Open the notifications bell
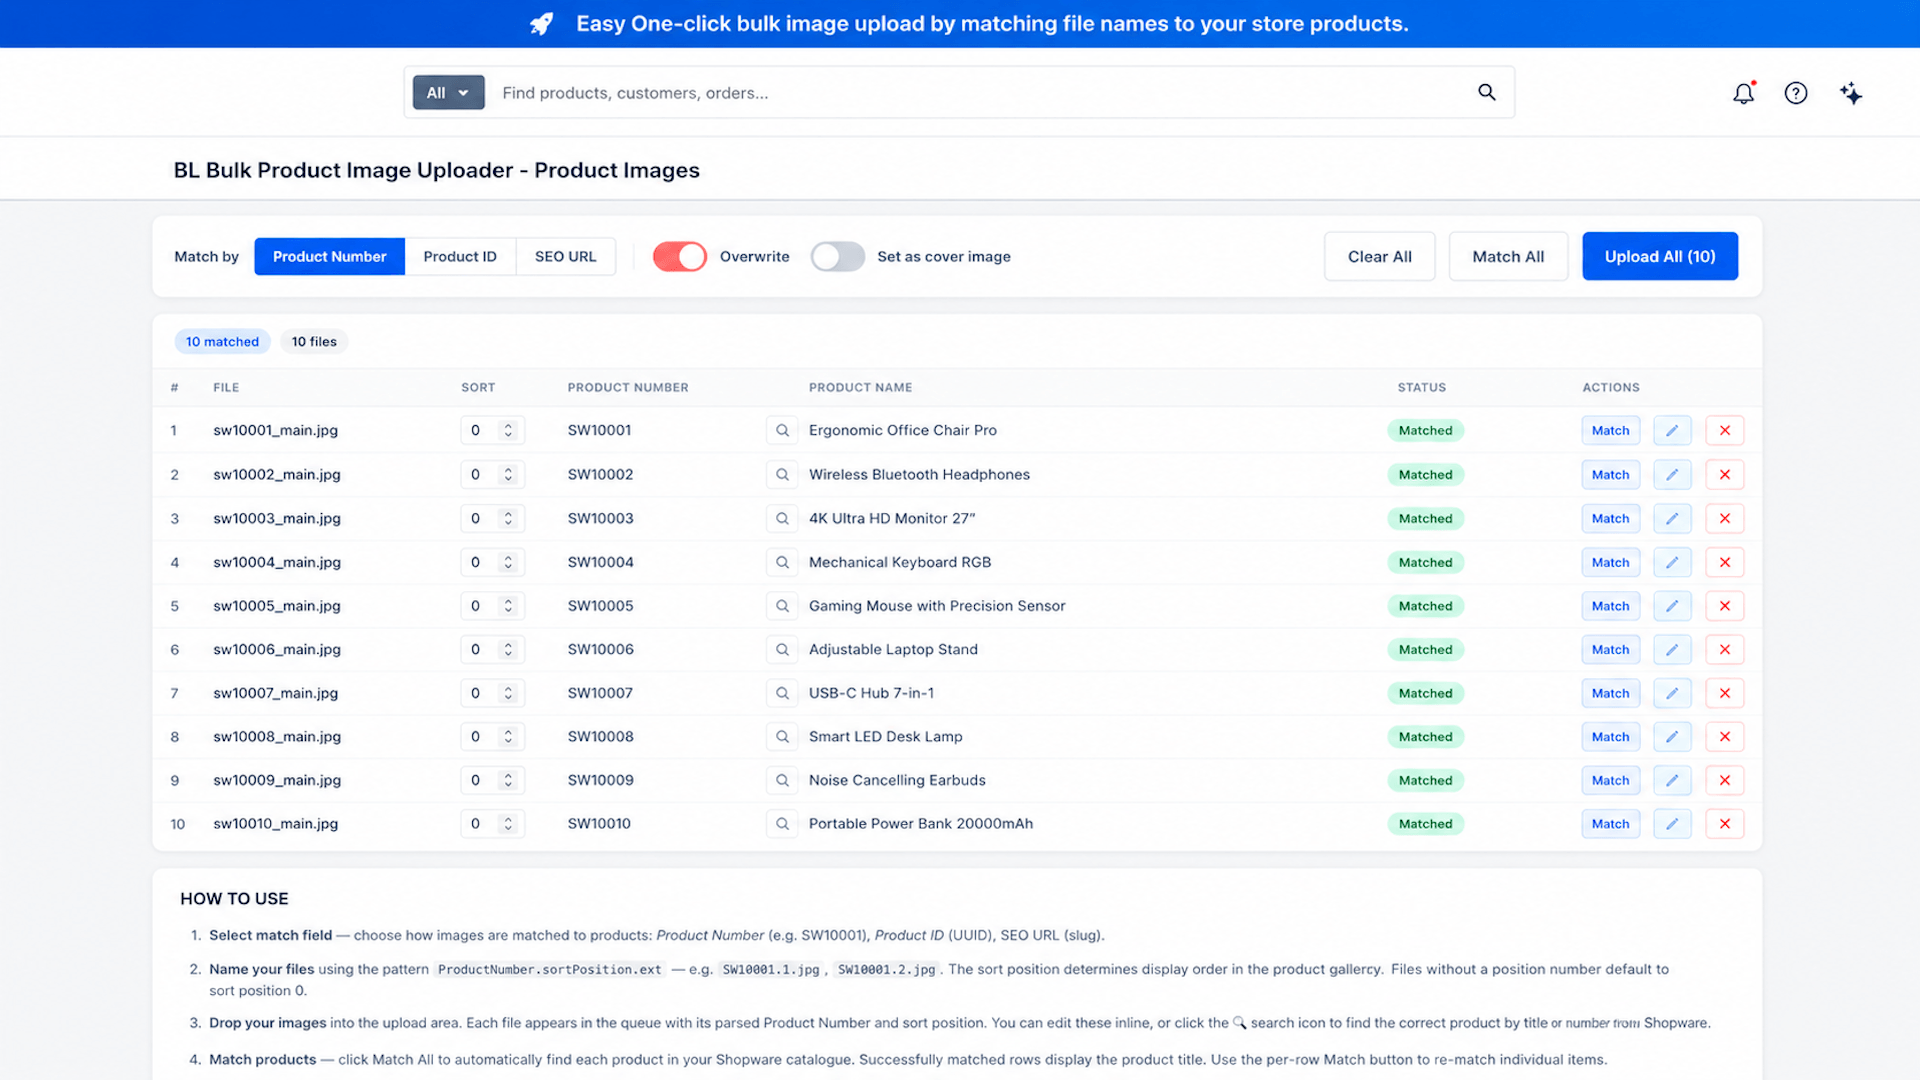1920x1080 pixels. click(1743, 93)
